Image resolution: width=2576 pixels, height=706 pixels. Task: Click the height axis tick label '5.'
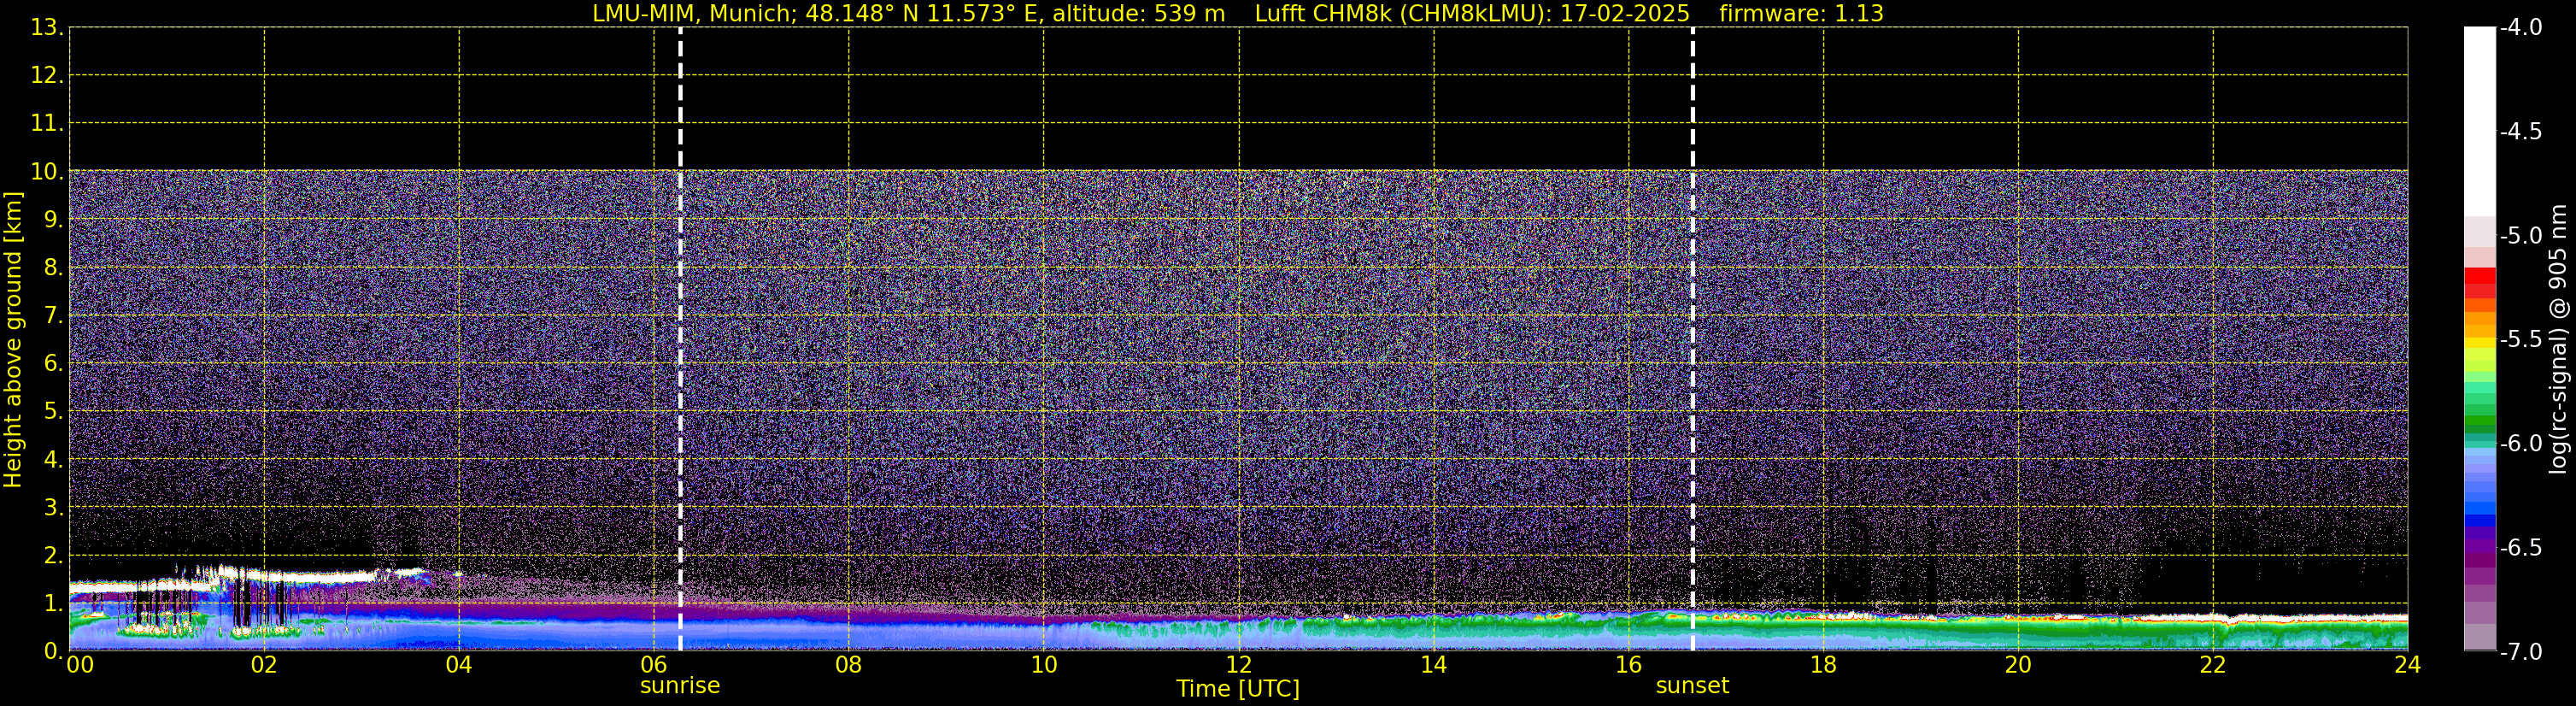point(54,412)
